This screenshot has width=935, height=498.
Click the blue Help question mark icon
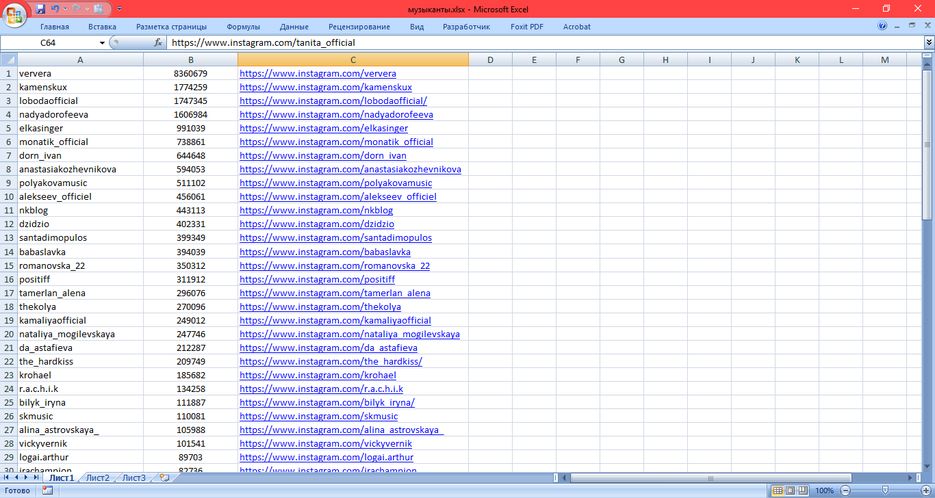click(x=883, y=26)
